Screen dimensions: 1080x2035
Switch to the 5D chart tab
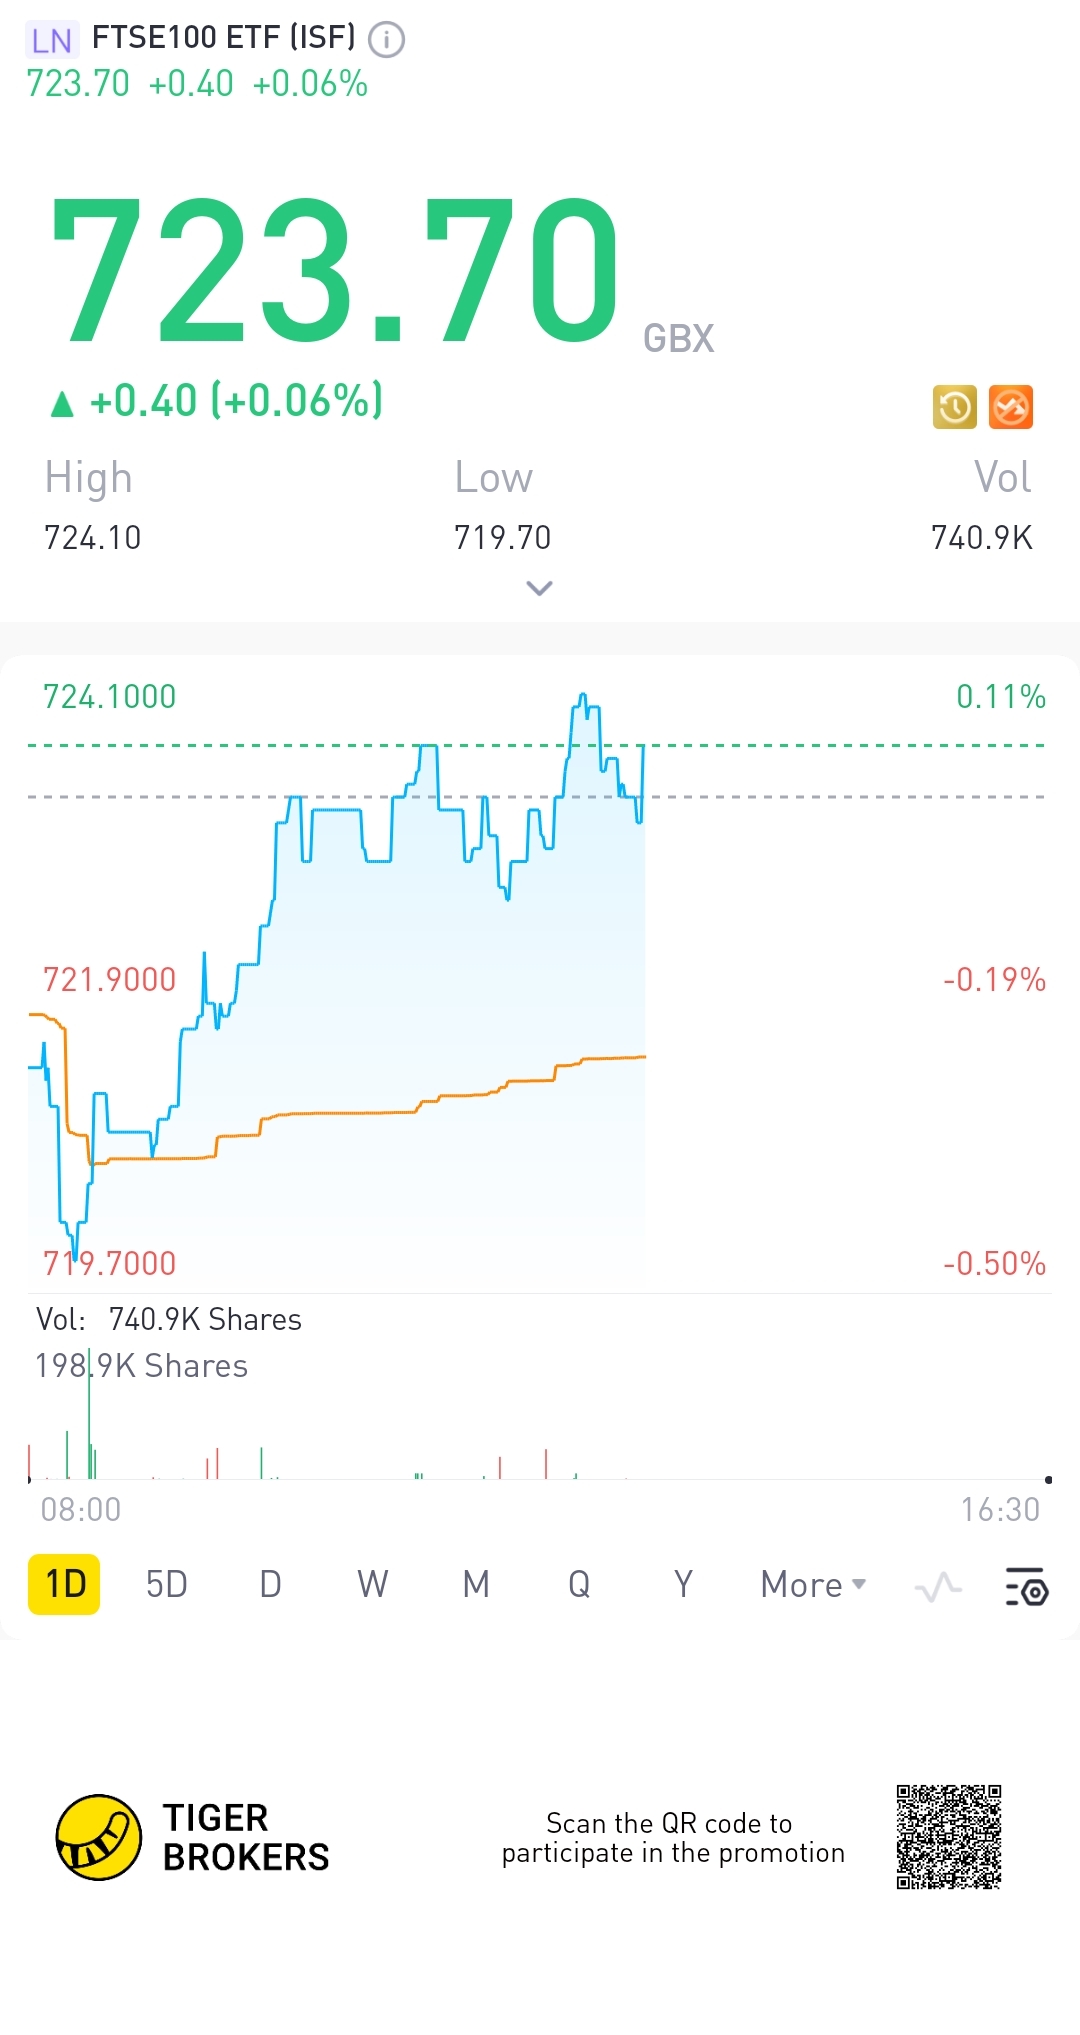(x=166, y=1585)
